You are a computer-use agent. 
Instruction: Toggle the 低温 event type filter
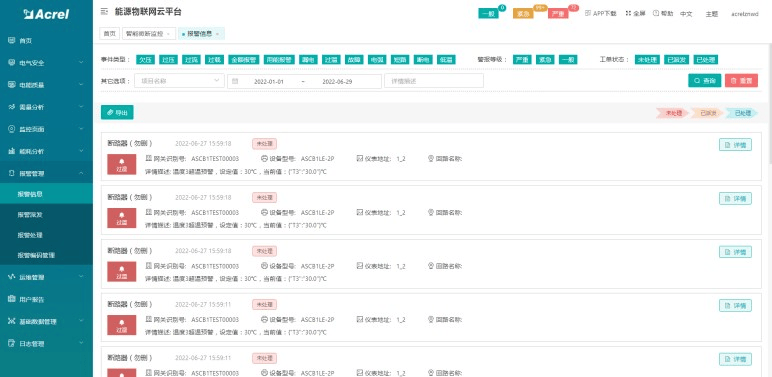coord(446,60)
